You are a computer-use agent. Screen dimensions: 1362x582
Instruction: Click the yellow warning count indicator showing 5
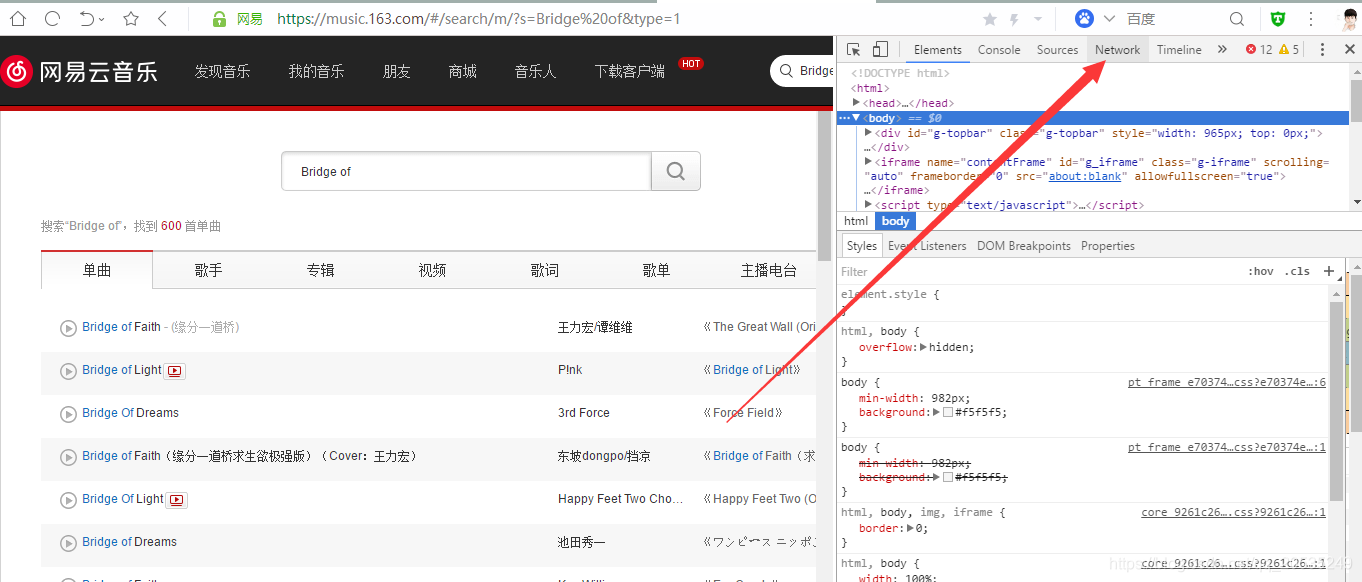(1289, 50)
